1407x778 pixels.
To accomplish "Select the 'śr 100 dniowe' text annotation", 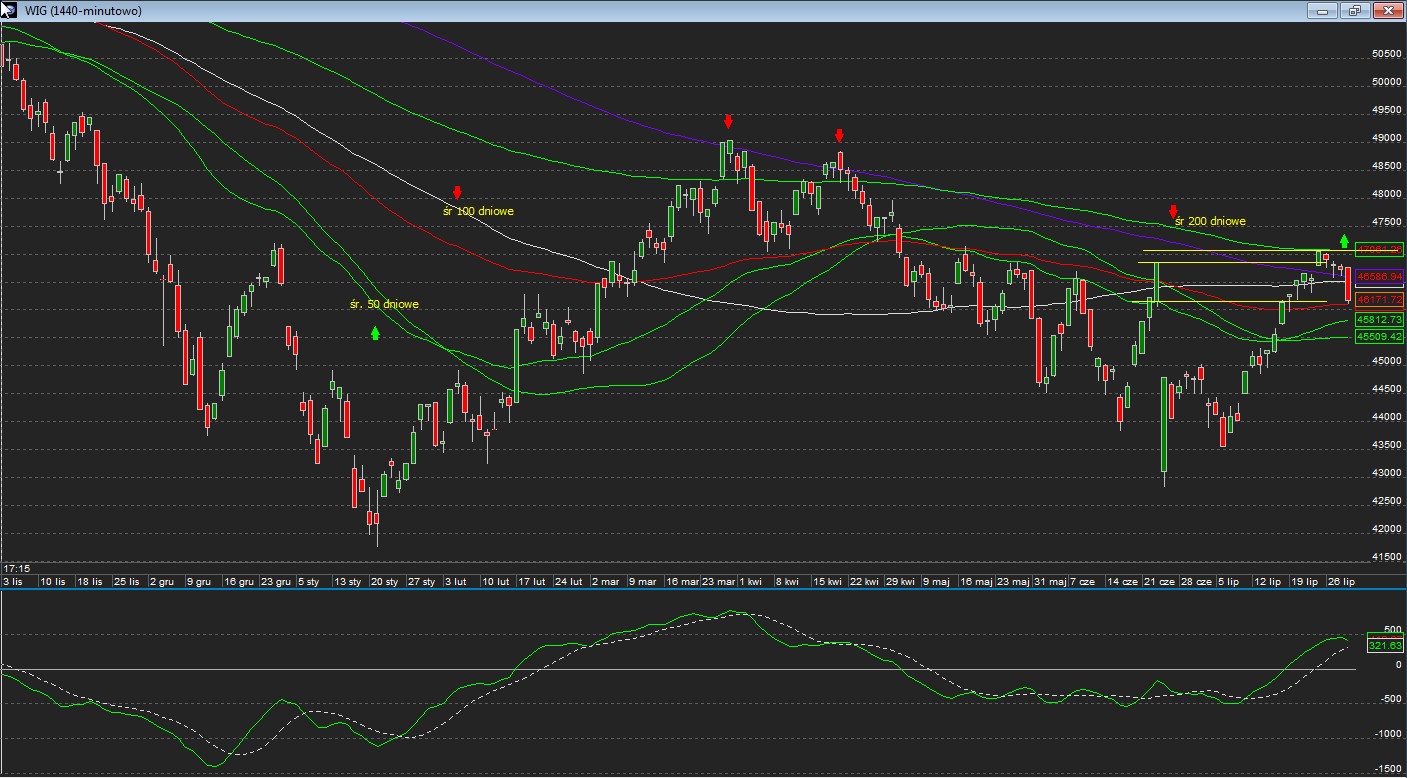I will pos(478,211).
